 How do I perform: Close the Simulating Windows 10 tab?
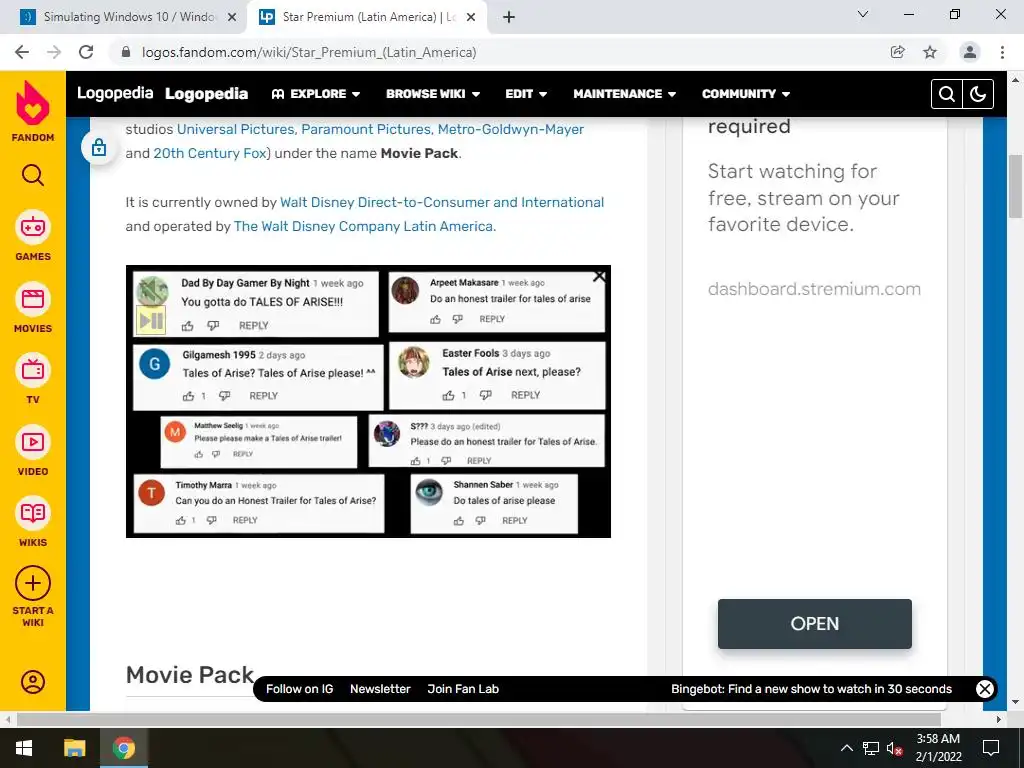(232, 17)
